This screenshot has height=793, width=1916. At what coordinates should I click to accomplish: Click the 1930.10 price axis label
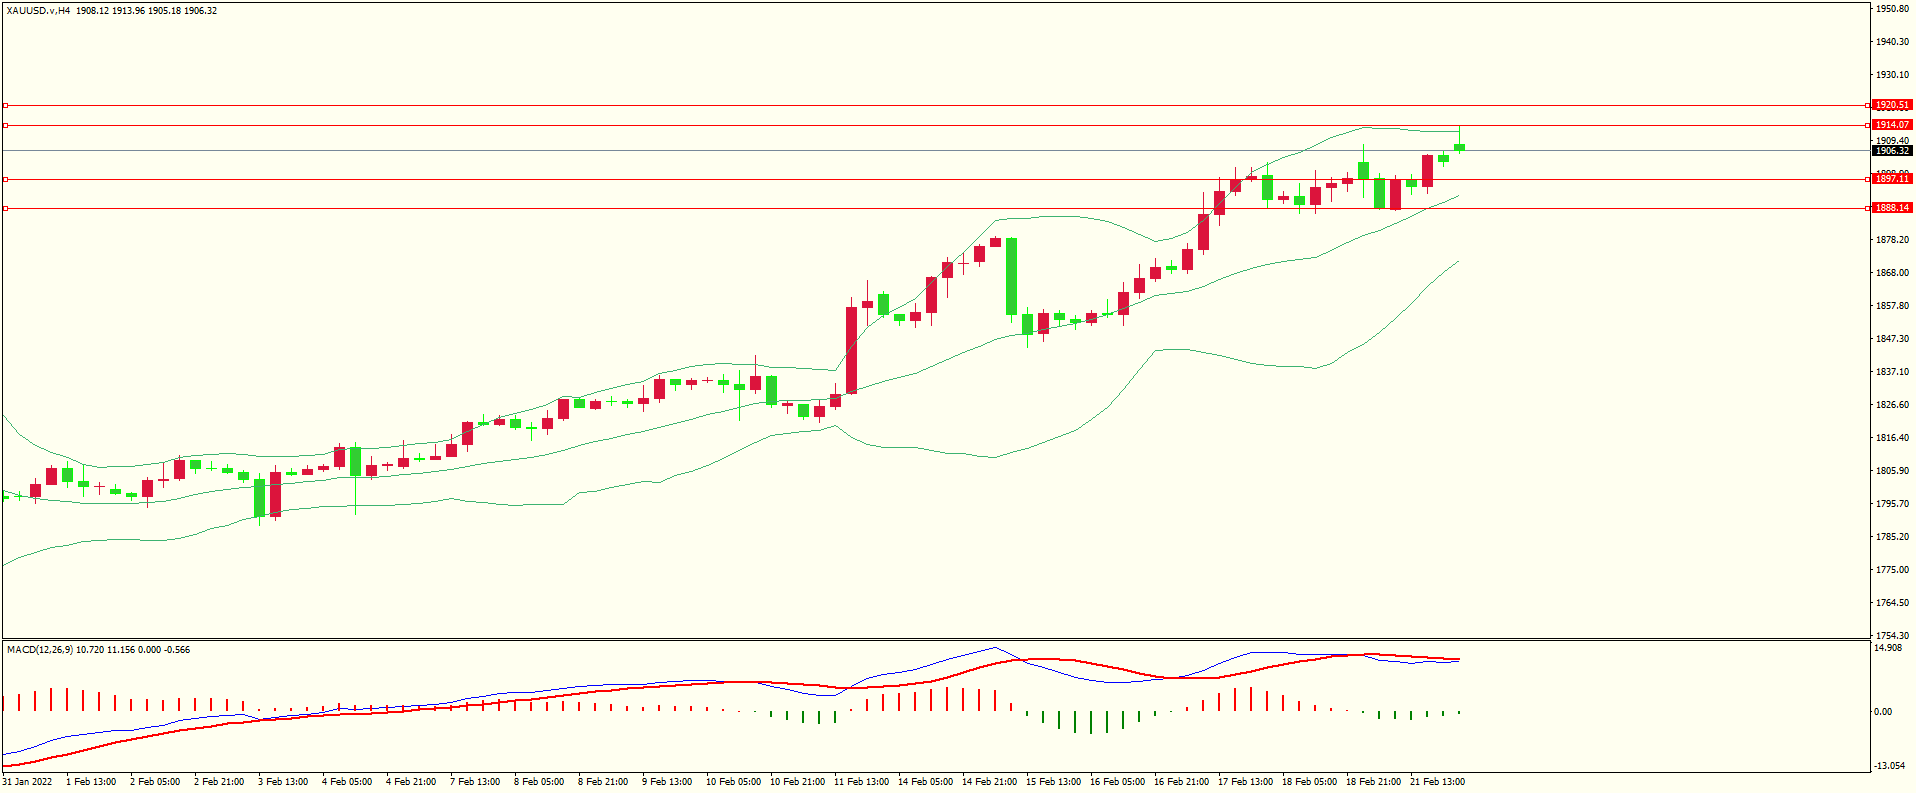pyautogui.click(x=1892, y=75)
